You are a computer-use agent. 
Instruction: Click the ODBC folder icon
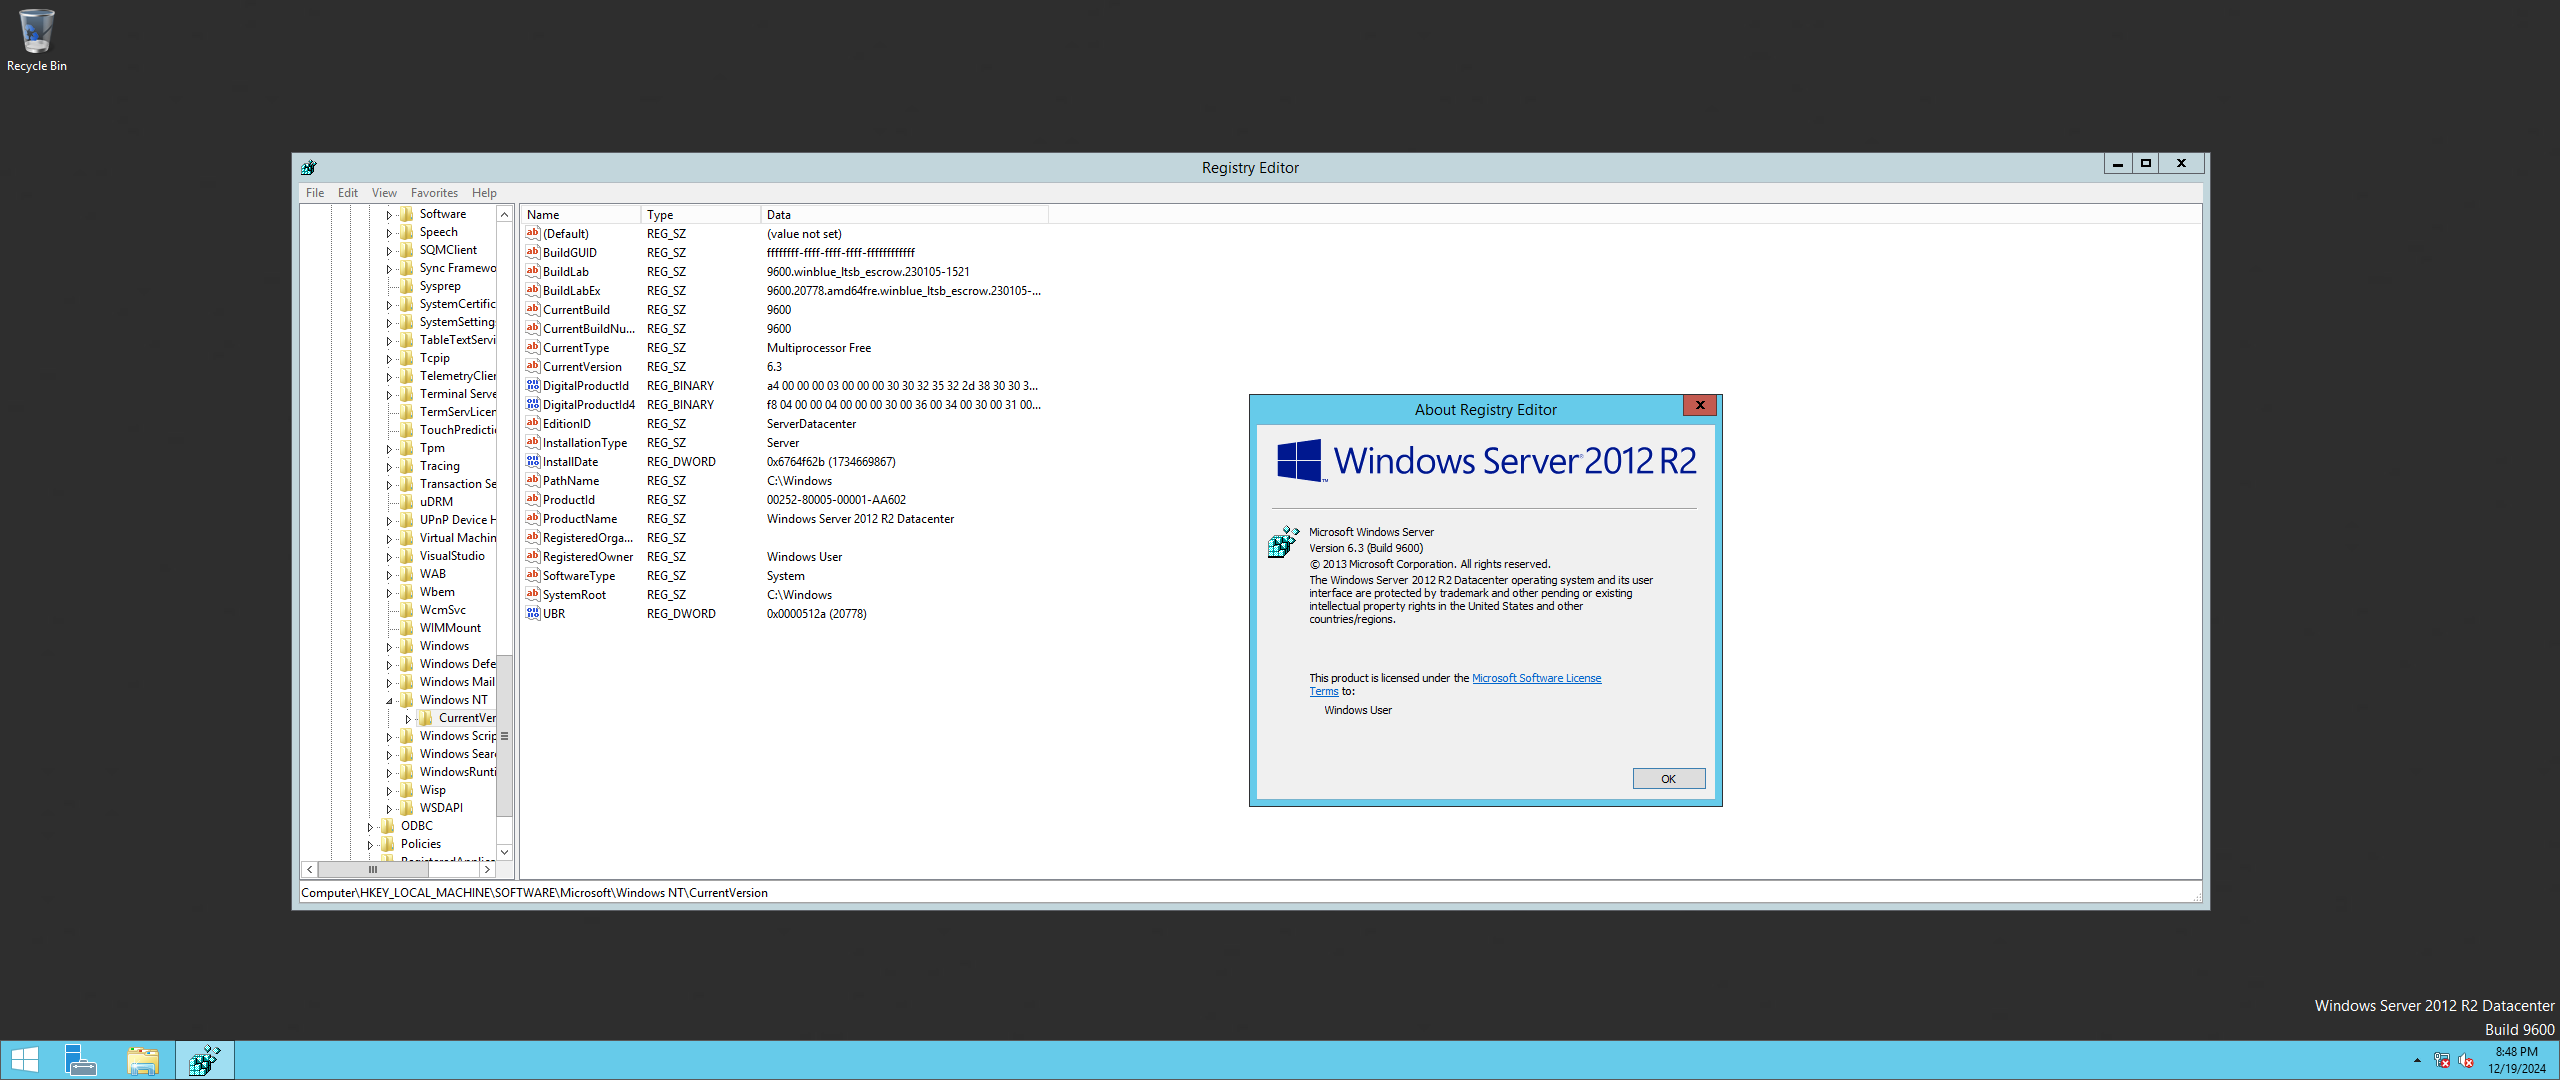(388, 826)
